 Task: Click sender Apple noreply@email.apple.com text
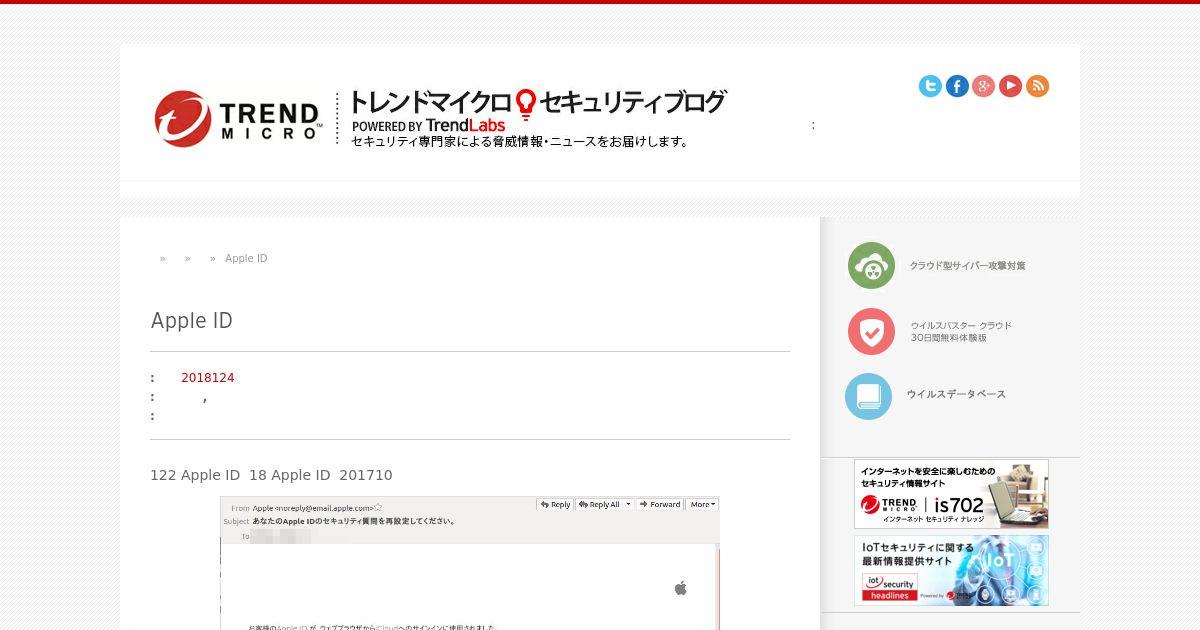(x=313, y=508)
